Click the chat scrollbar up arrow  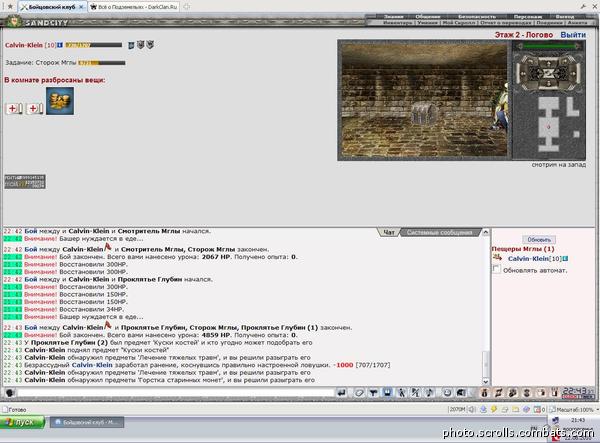coord(486,232)
